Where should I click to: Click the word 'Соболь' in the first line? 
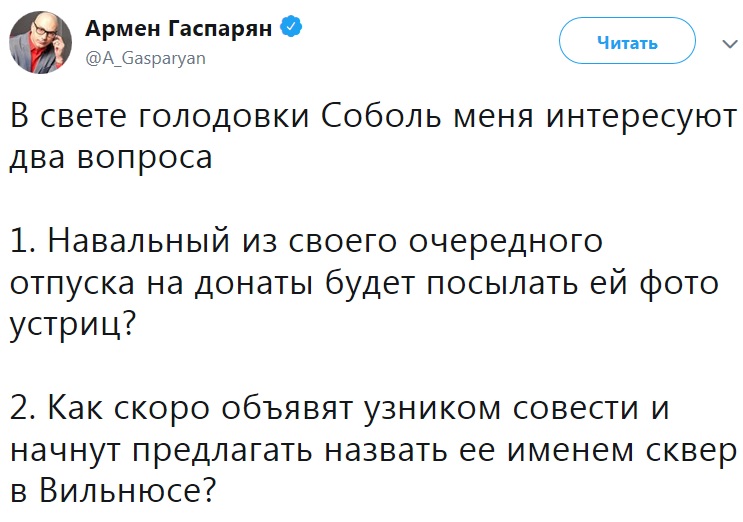[x=381, y=116]
